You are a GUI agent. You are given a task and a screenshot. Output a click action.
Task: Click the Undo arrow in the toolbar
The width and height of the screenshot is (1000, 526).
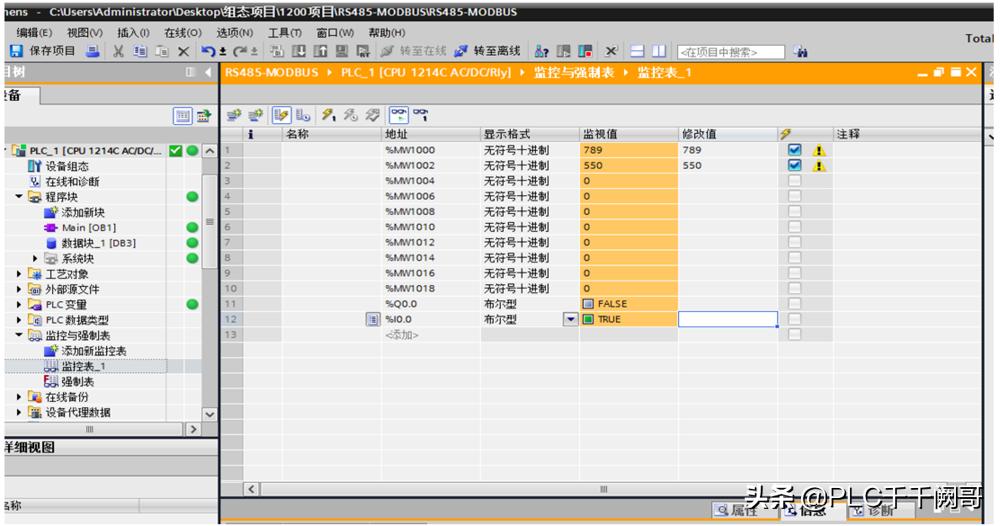pyautogui.click(x=207, y=51)
